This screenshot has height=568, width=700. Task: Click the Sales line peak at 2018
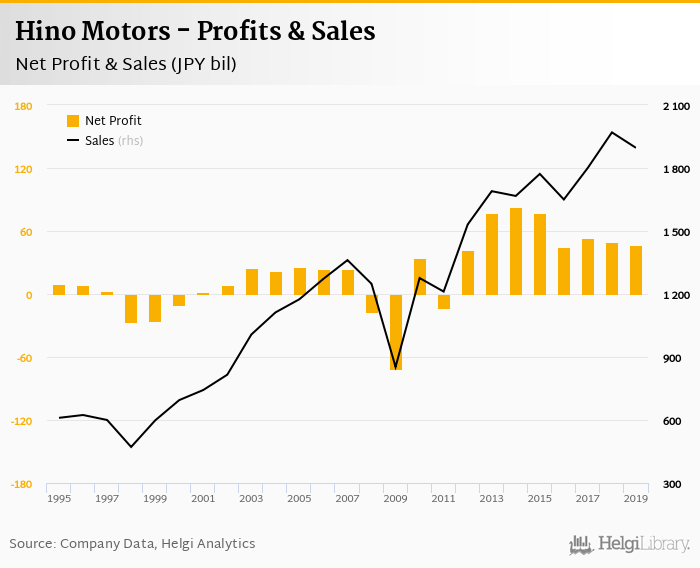tap(612, 132)
